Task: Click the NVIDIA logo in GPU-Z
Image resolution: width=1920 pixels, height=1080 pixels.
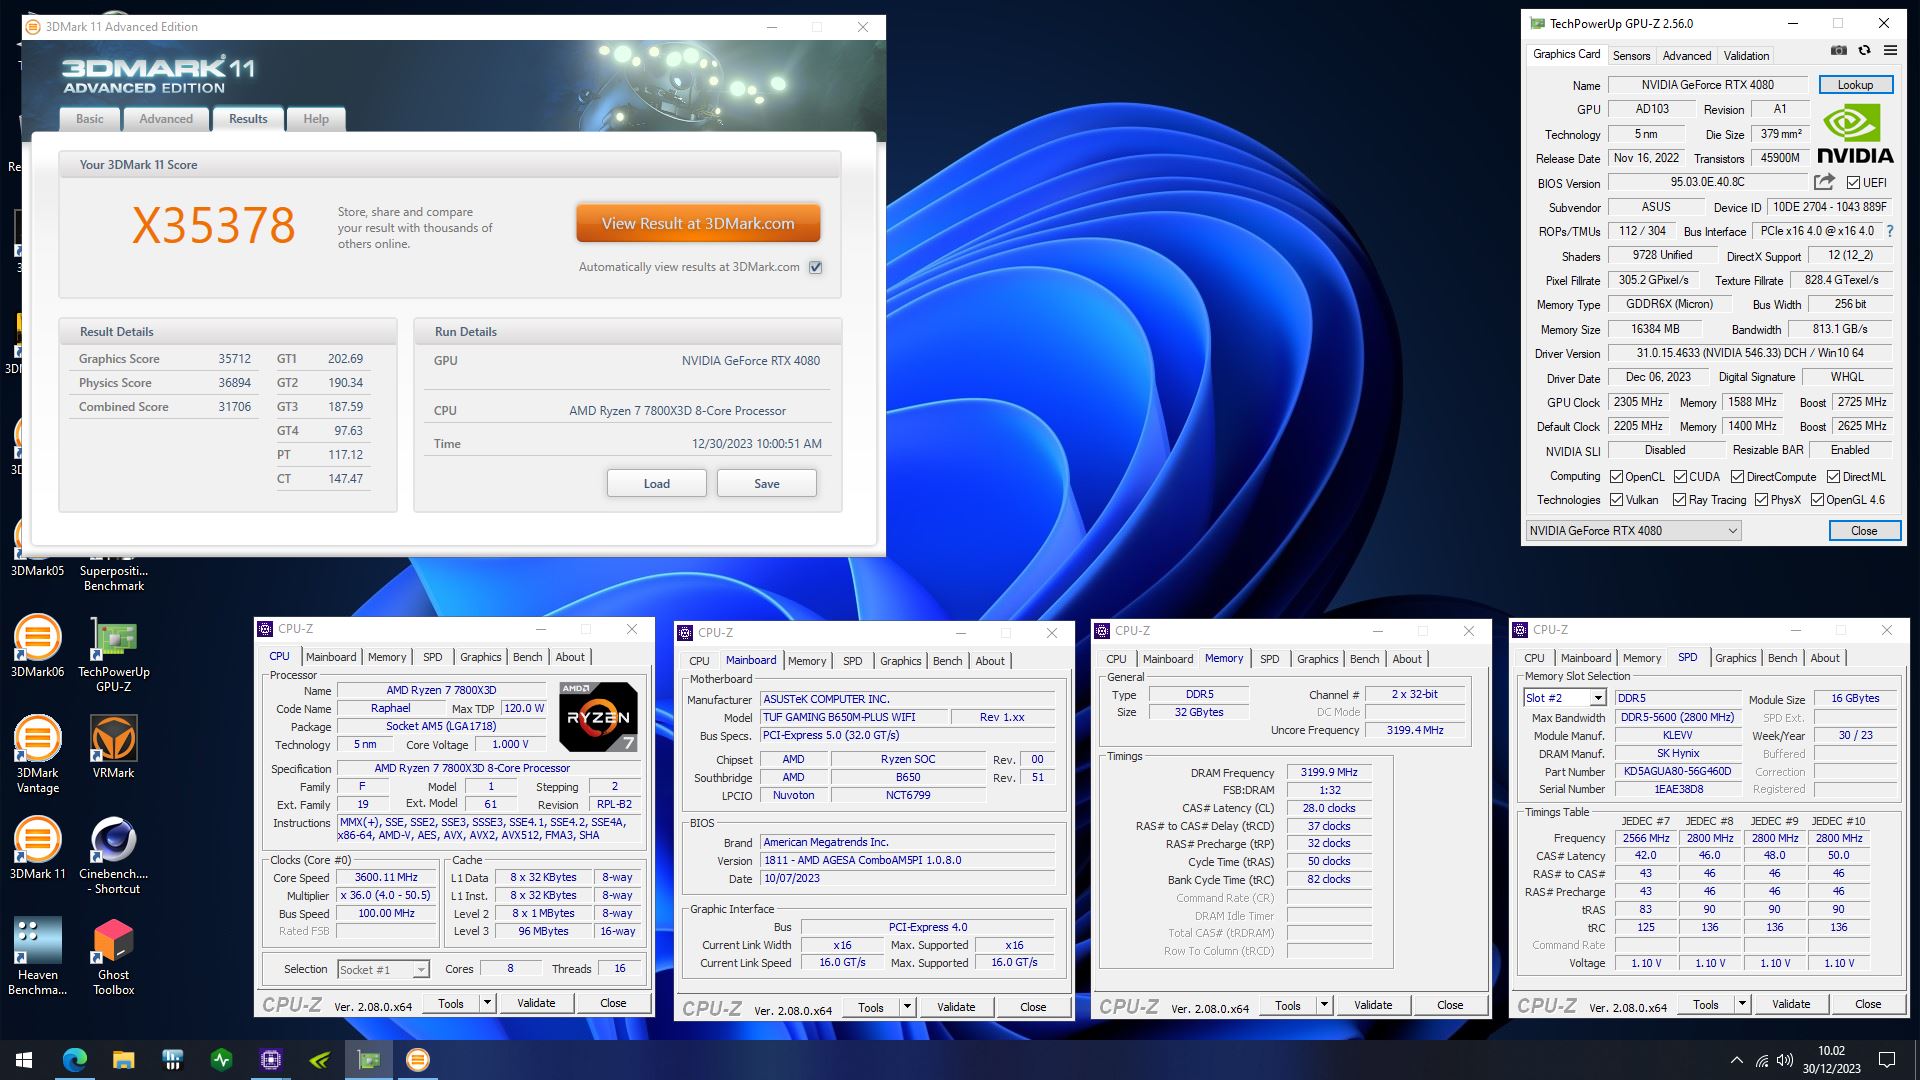Action: click(1855, 134)
